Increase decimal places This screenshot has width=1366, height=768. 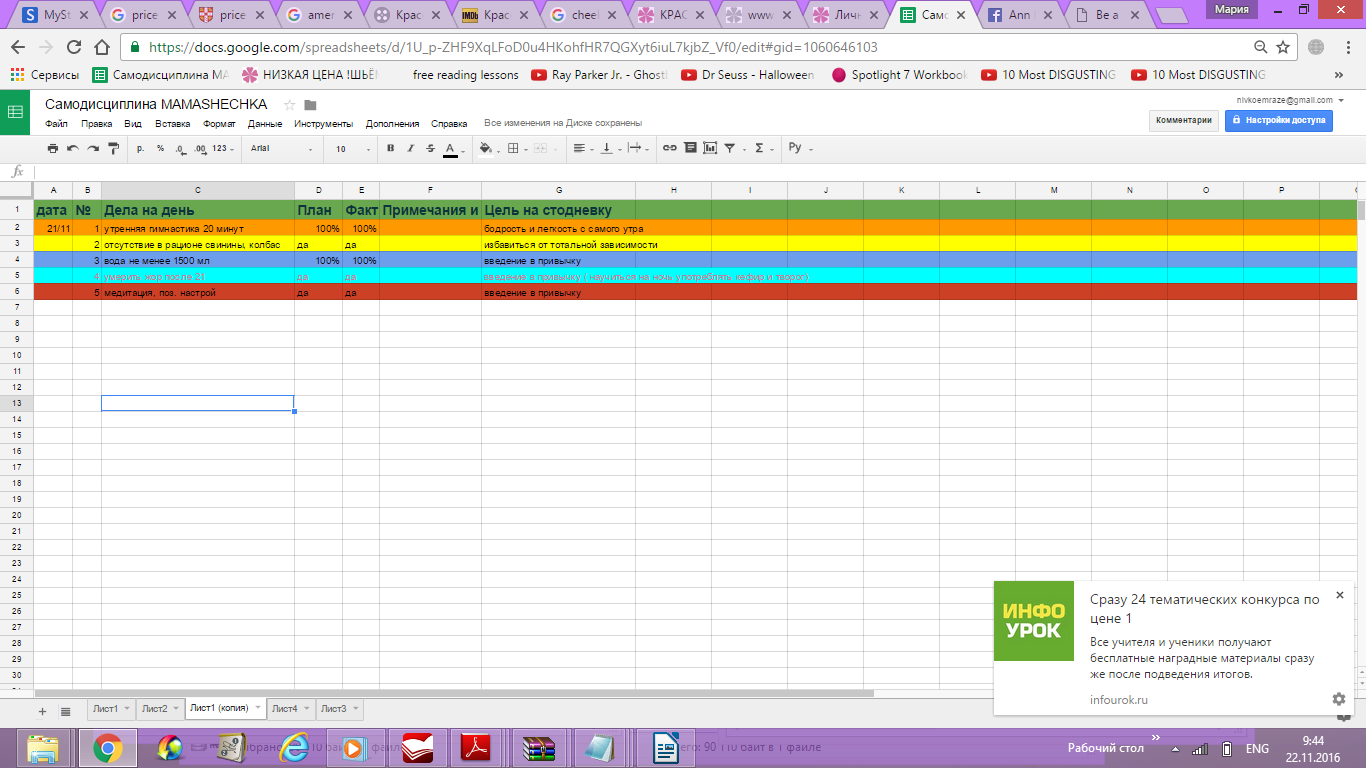coord(200,148)
